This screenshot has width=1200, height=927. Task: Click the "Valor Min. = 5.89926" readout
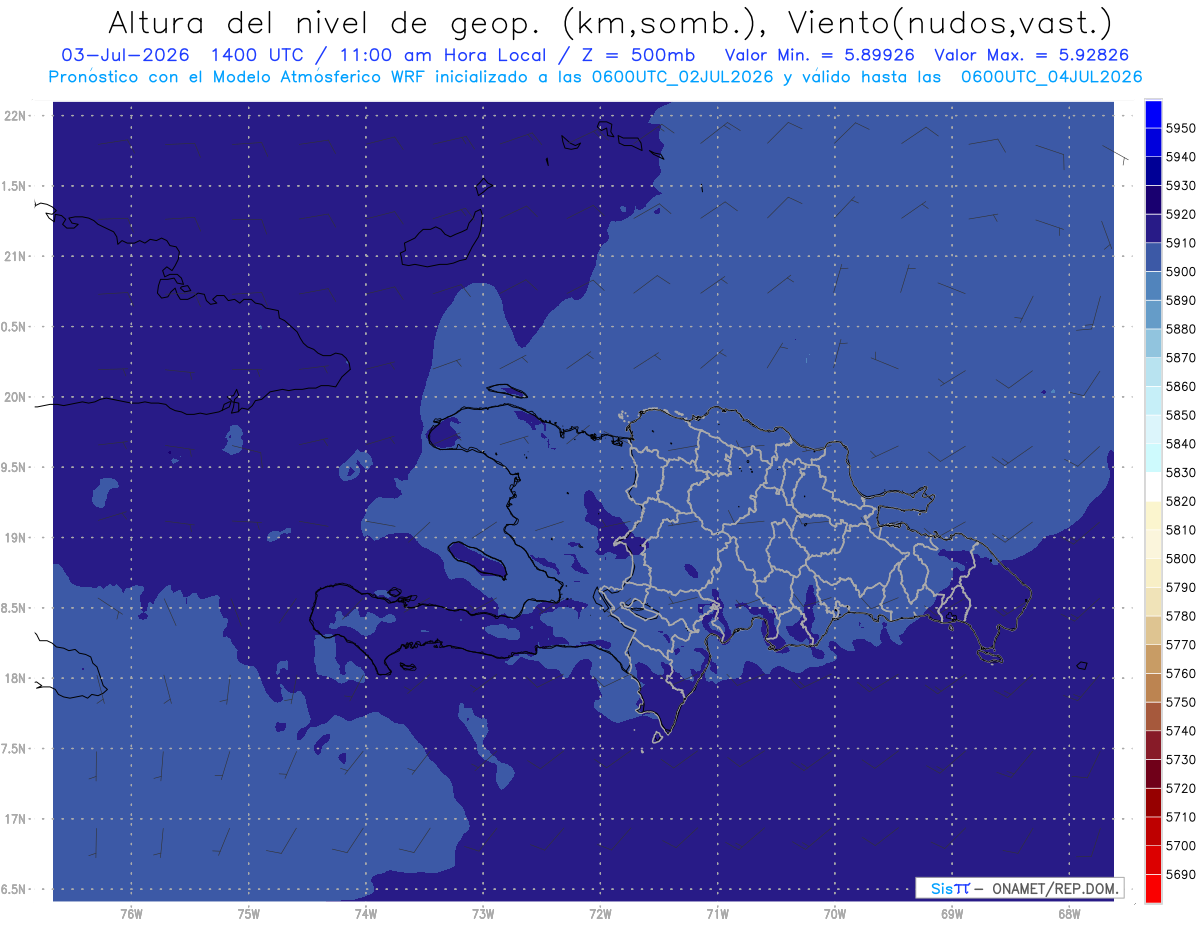pos(819,56)
